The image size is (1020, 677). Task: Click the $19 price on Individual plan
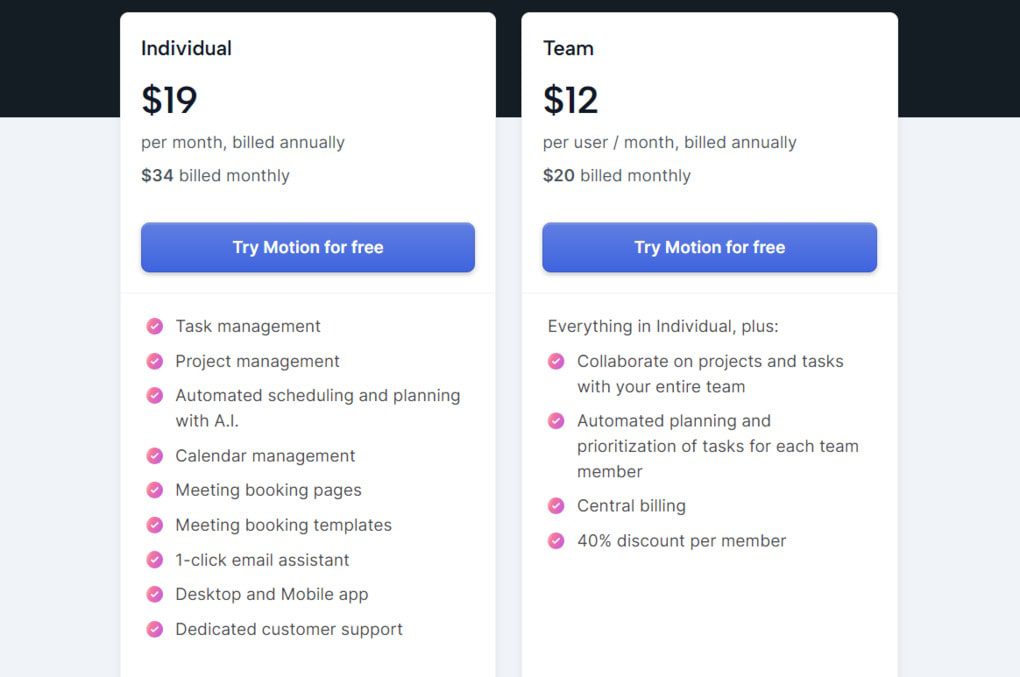coord(169,99)
